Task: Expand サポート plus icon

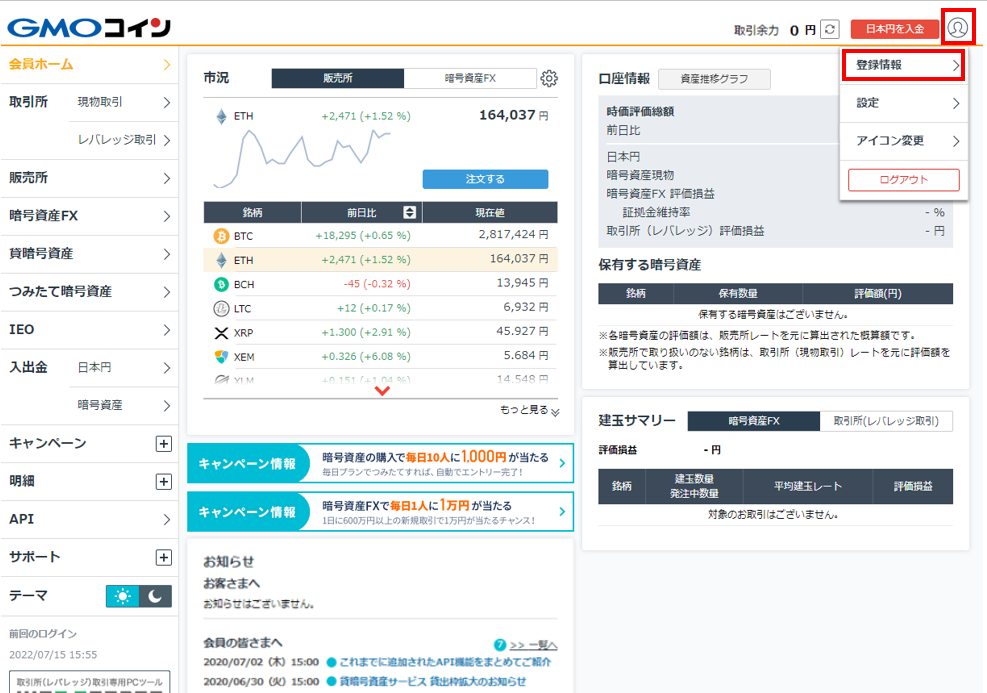Action: 164,557
